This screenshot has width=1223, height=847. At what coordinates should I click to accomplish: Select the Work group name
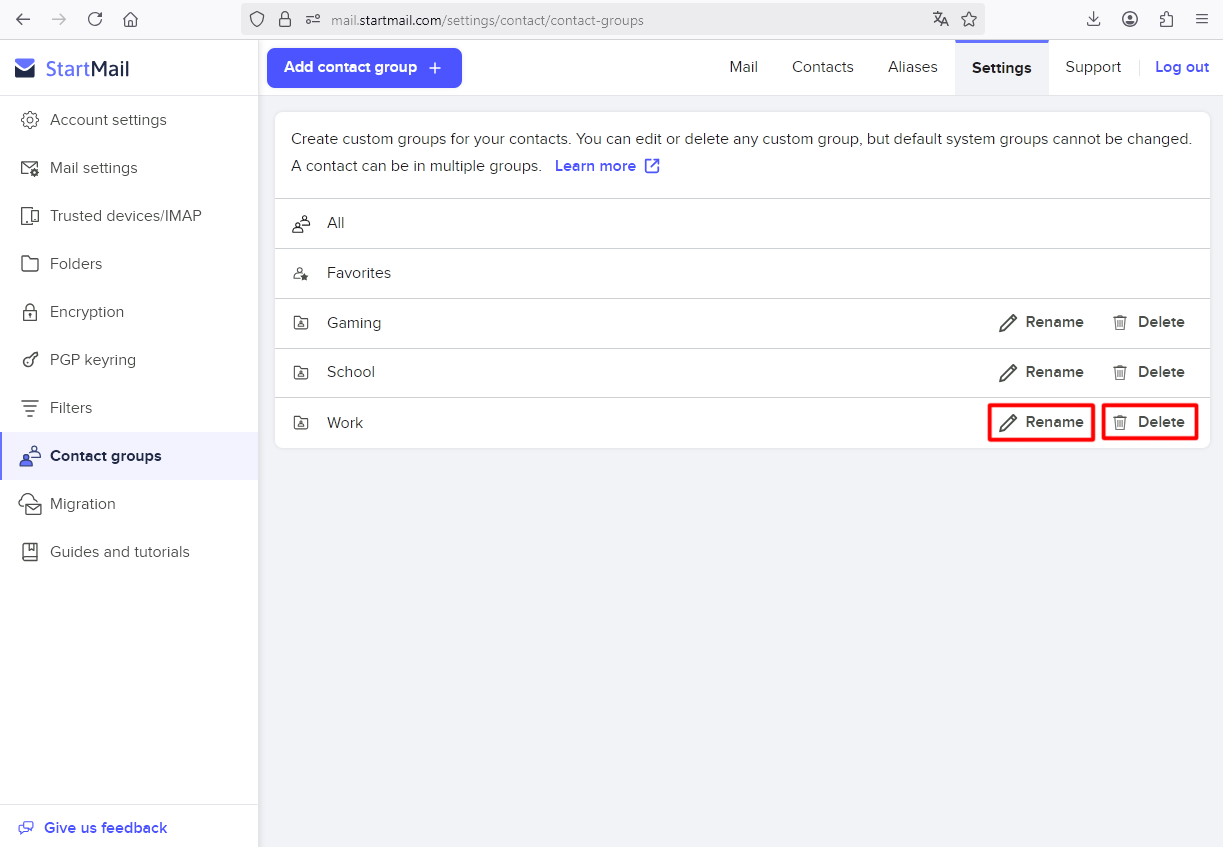click(345, 423)
